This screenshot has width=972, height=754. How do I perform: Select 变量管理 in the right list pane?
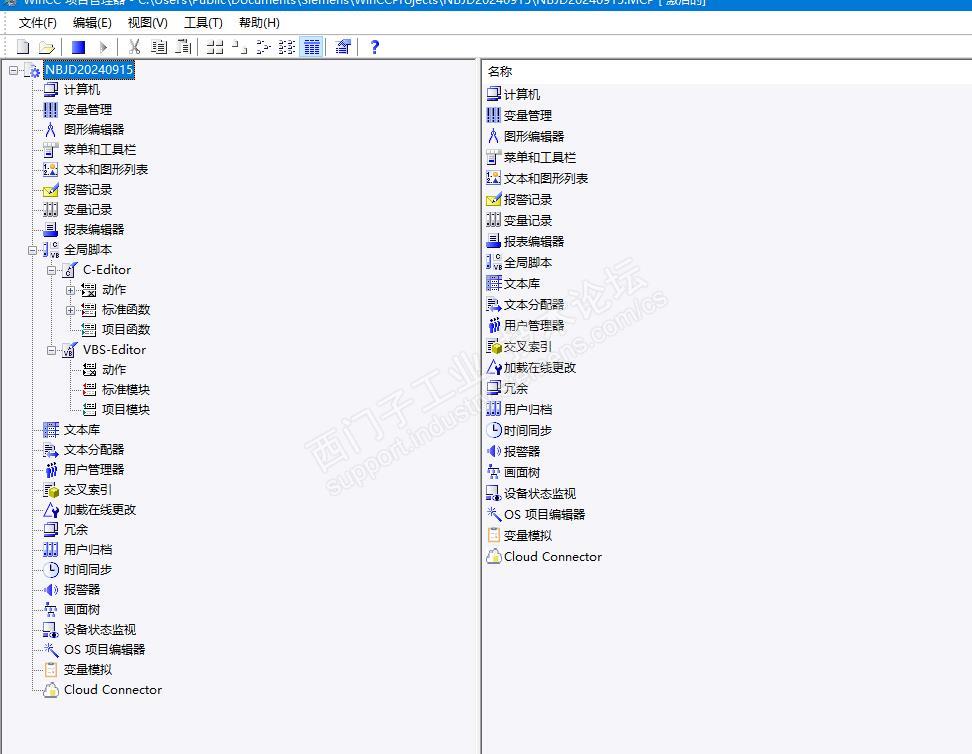tap(528, 115)
